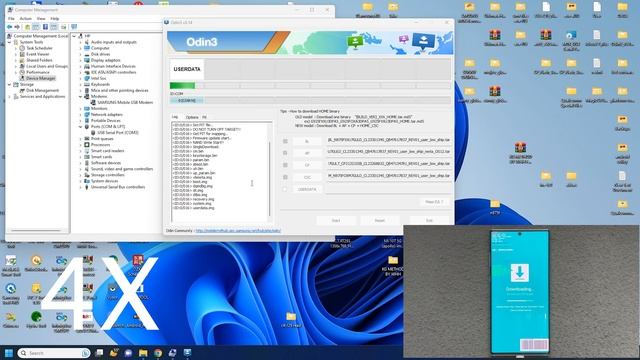Screen dimensions: 640x360
Task: Open the KG METHOD folder on desktop
Action: pos(393,266)
